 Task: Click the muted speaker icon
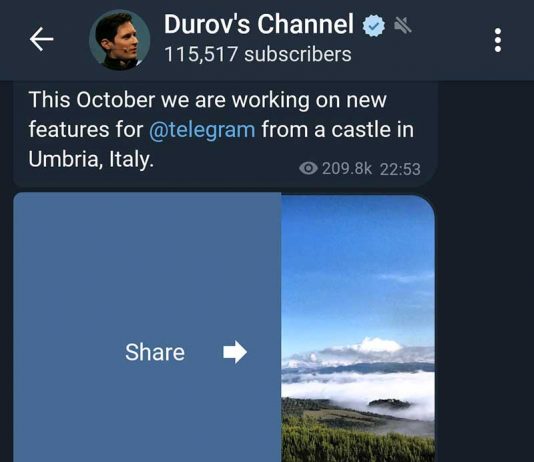point(403,26)
